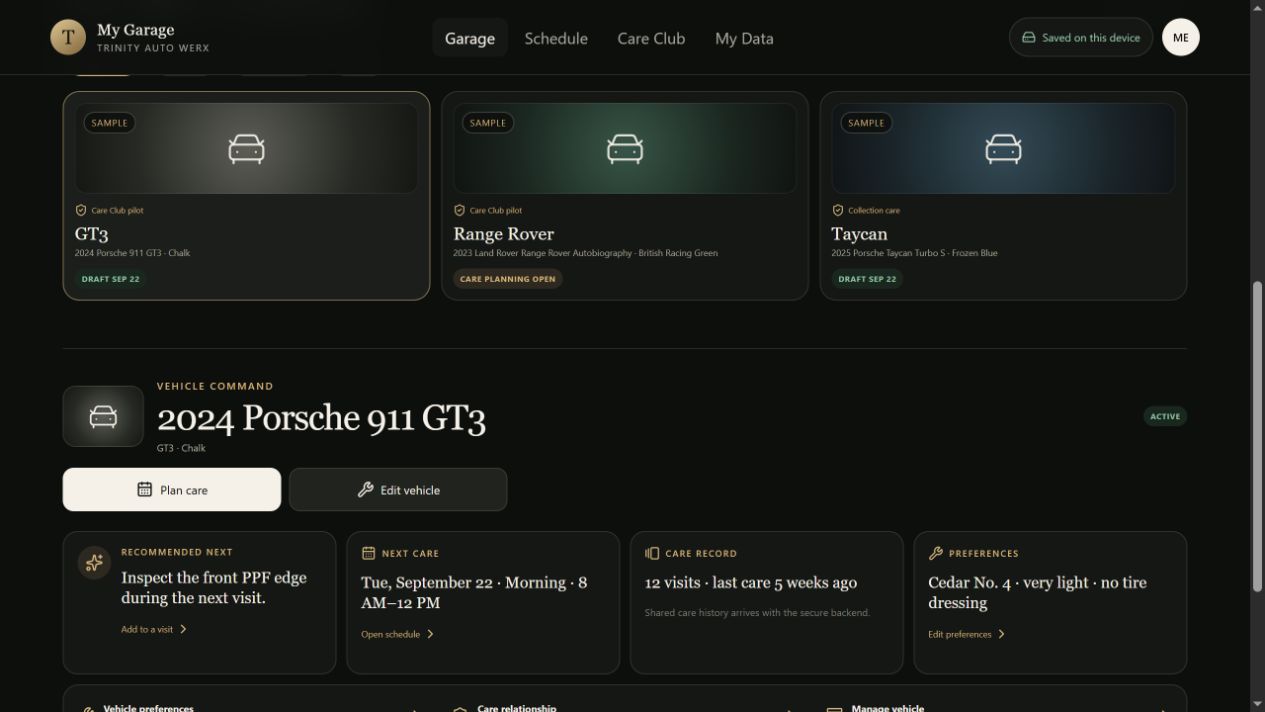The width and height of the screenshot is (1265, 712).
Task: Click the DRAFT SEP 22 badge on Taycan
Action: pyautogui.click(x=867, y=279)
